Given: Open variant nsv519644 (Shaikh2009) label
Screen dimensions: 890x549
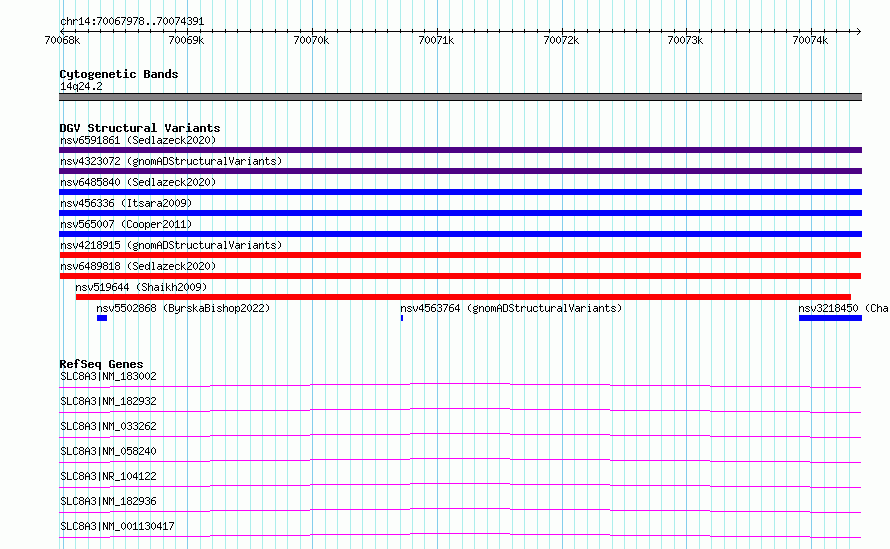Looking at the screenshot, I should 141,287.
